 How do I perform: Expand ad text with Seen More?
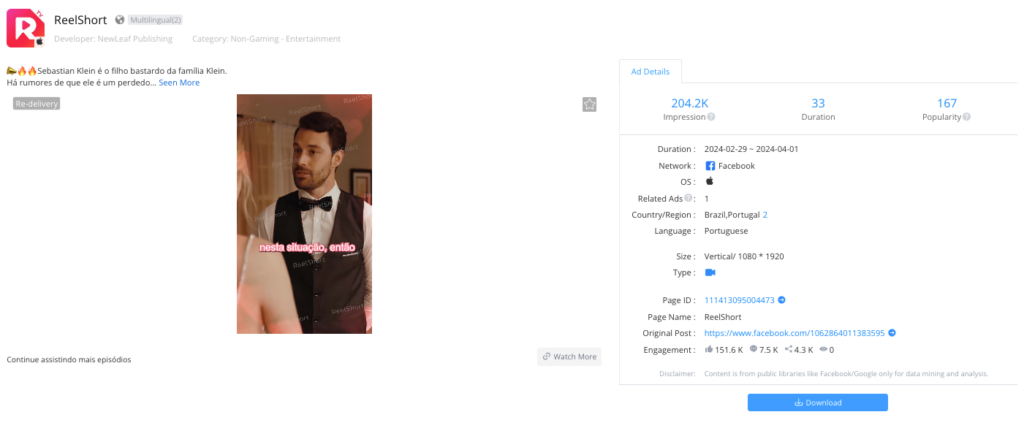coord(179,83)
